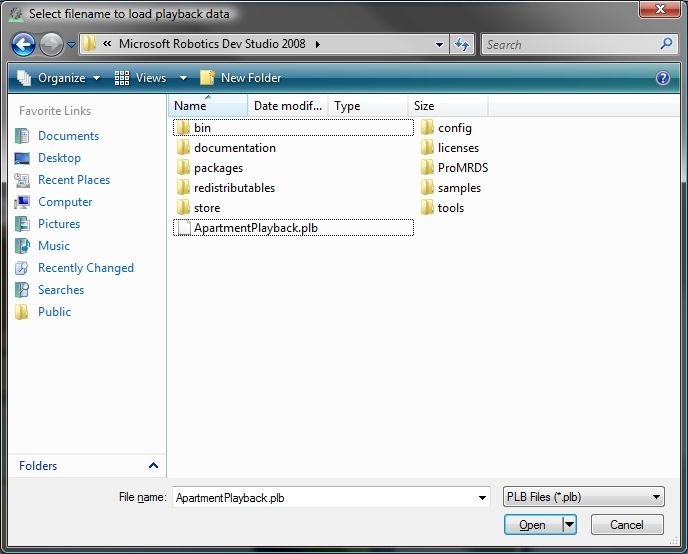Sort by Name column header
This screenshot has width=688, height=554.
208,106
